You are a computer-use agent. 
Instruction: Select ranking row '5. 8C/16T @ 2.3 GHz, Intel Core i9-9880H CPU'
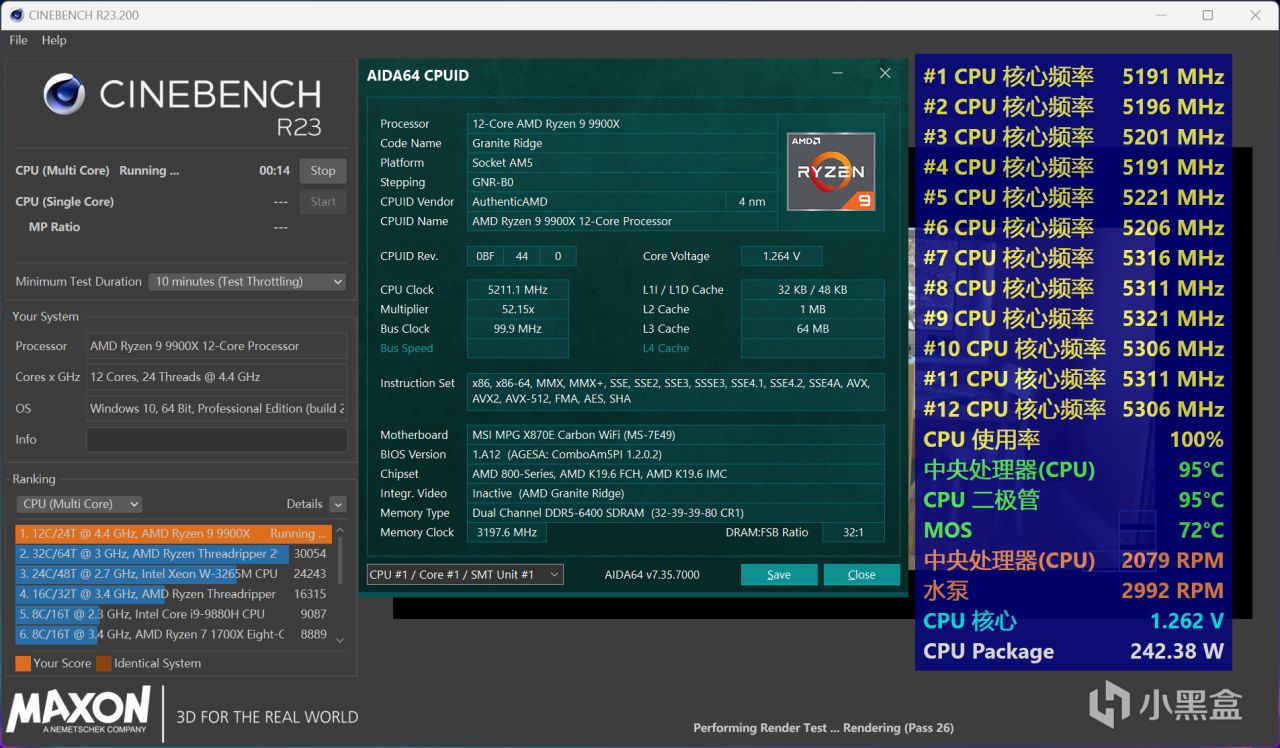174,614
